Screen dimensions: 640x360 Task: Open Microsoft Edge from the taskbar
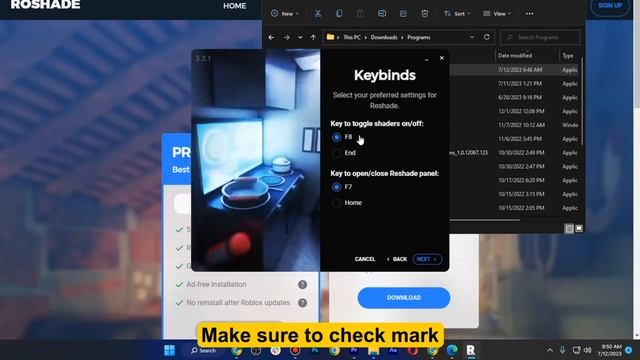click(452, 350)
